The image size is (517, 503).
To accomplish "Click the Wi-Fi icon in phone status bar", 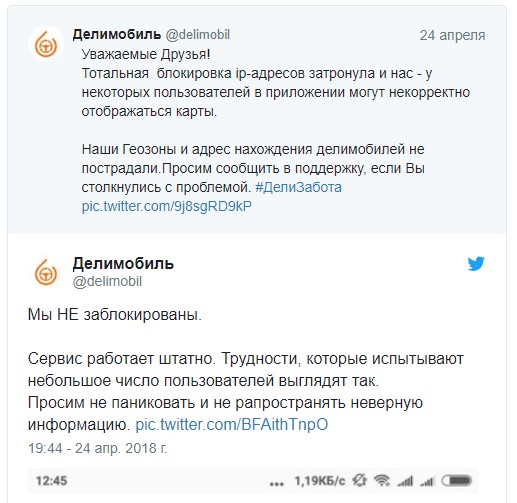I will click(x=382, y=481).
